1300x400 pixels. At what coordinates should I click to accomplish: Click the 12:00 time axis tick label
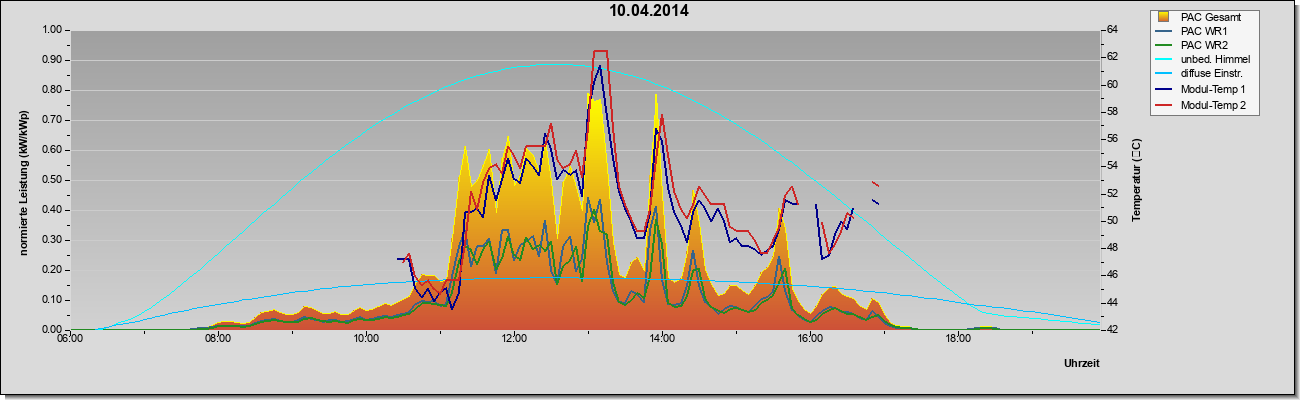point(514,339)
